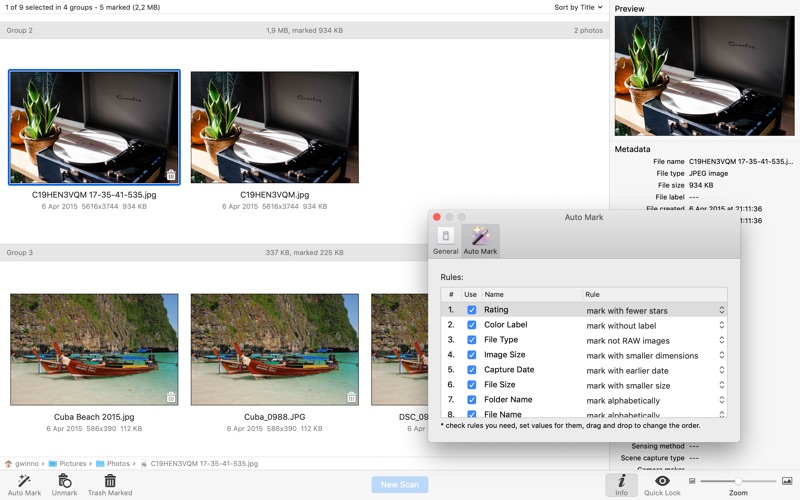Select the C19HEN3VQM.jpg thumbnail
This screenshot has width=800, height=500.
(x=274, y=127)
